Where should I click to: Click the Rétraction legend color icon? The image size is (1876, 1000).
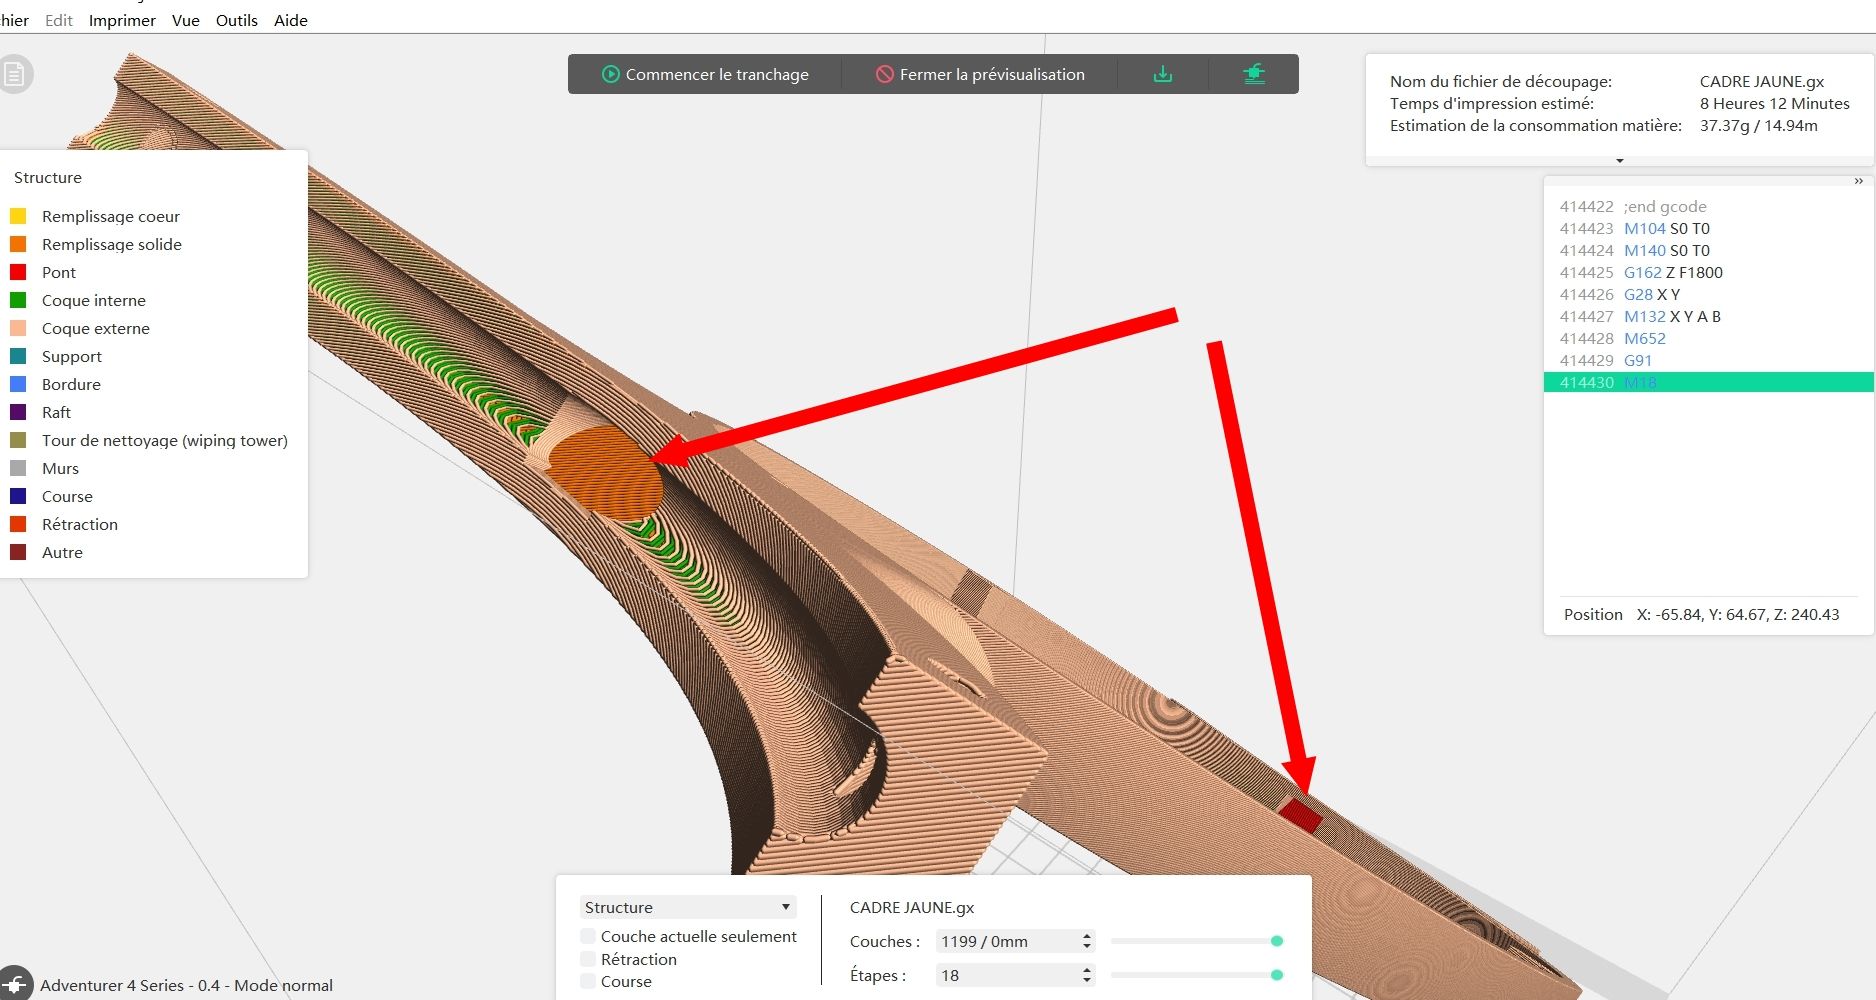pyautogui.click(x=18, y=524)
